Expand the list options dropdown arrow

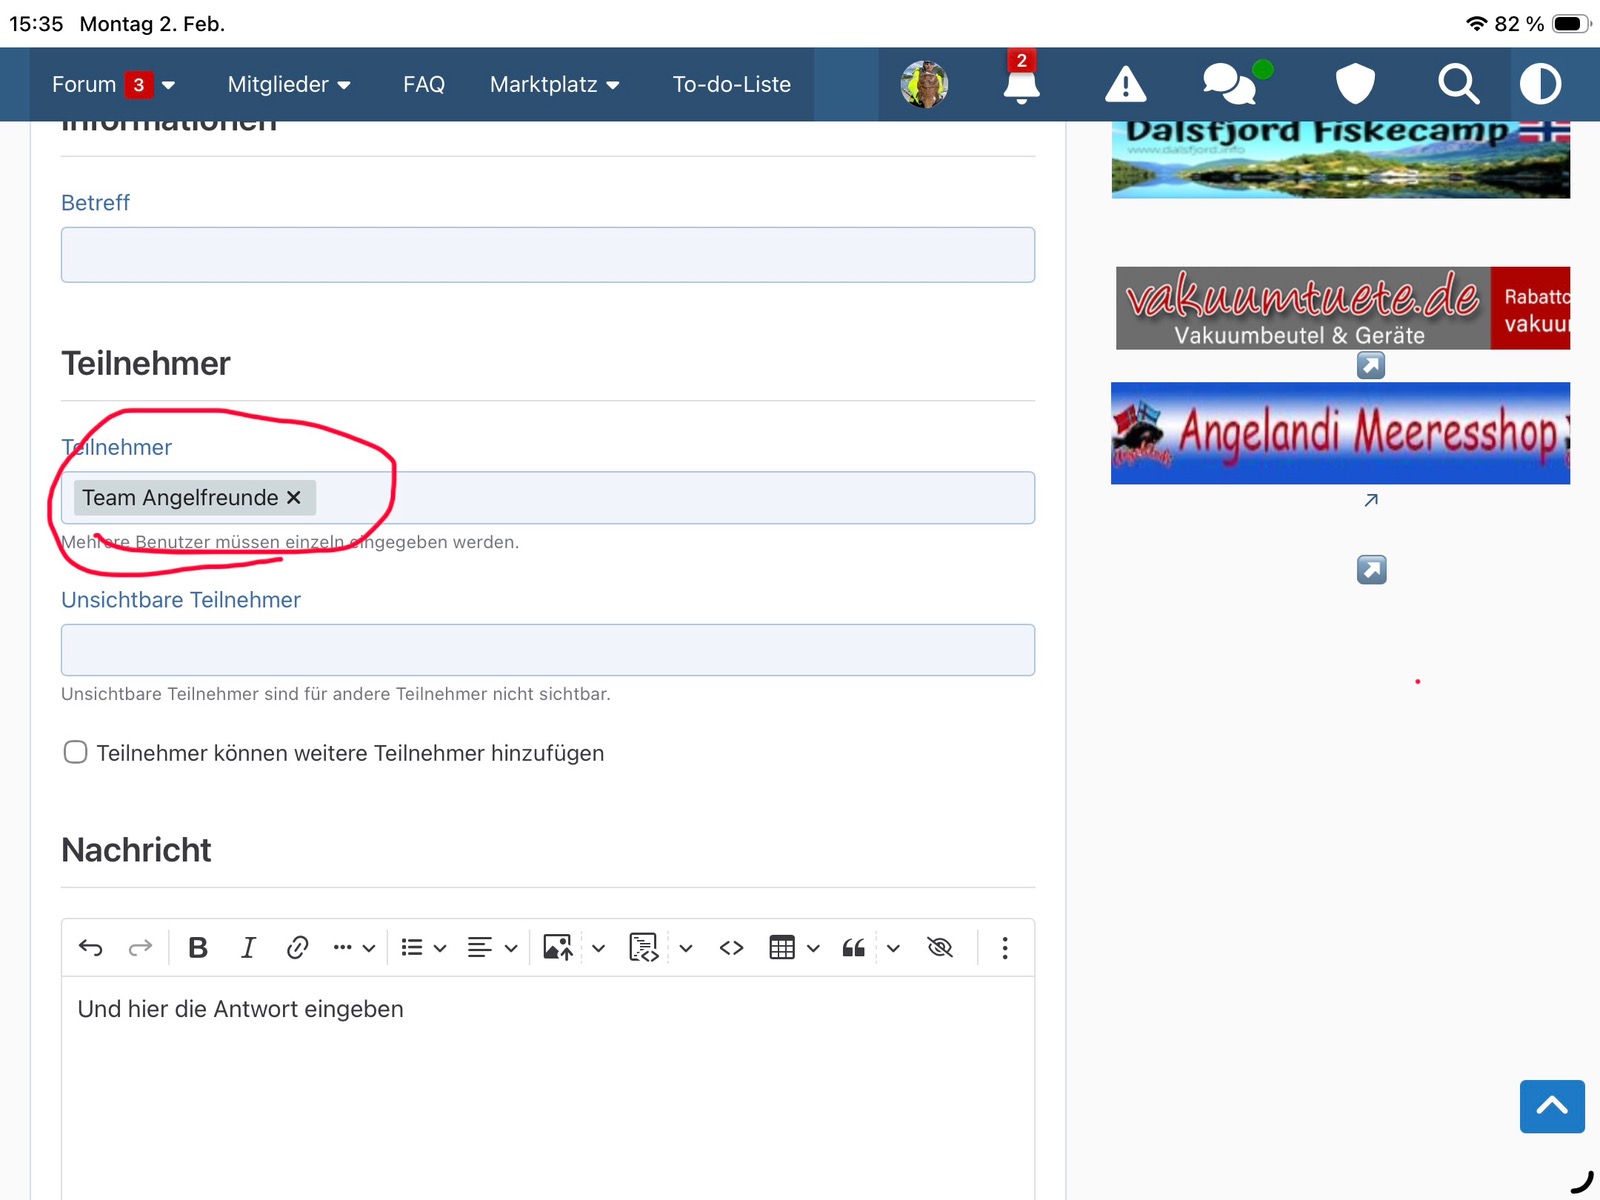440,948
